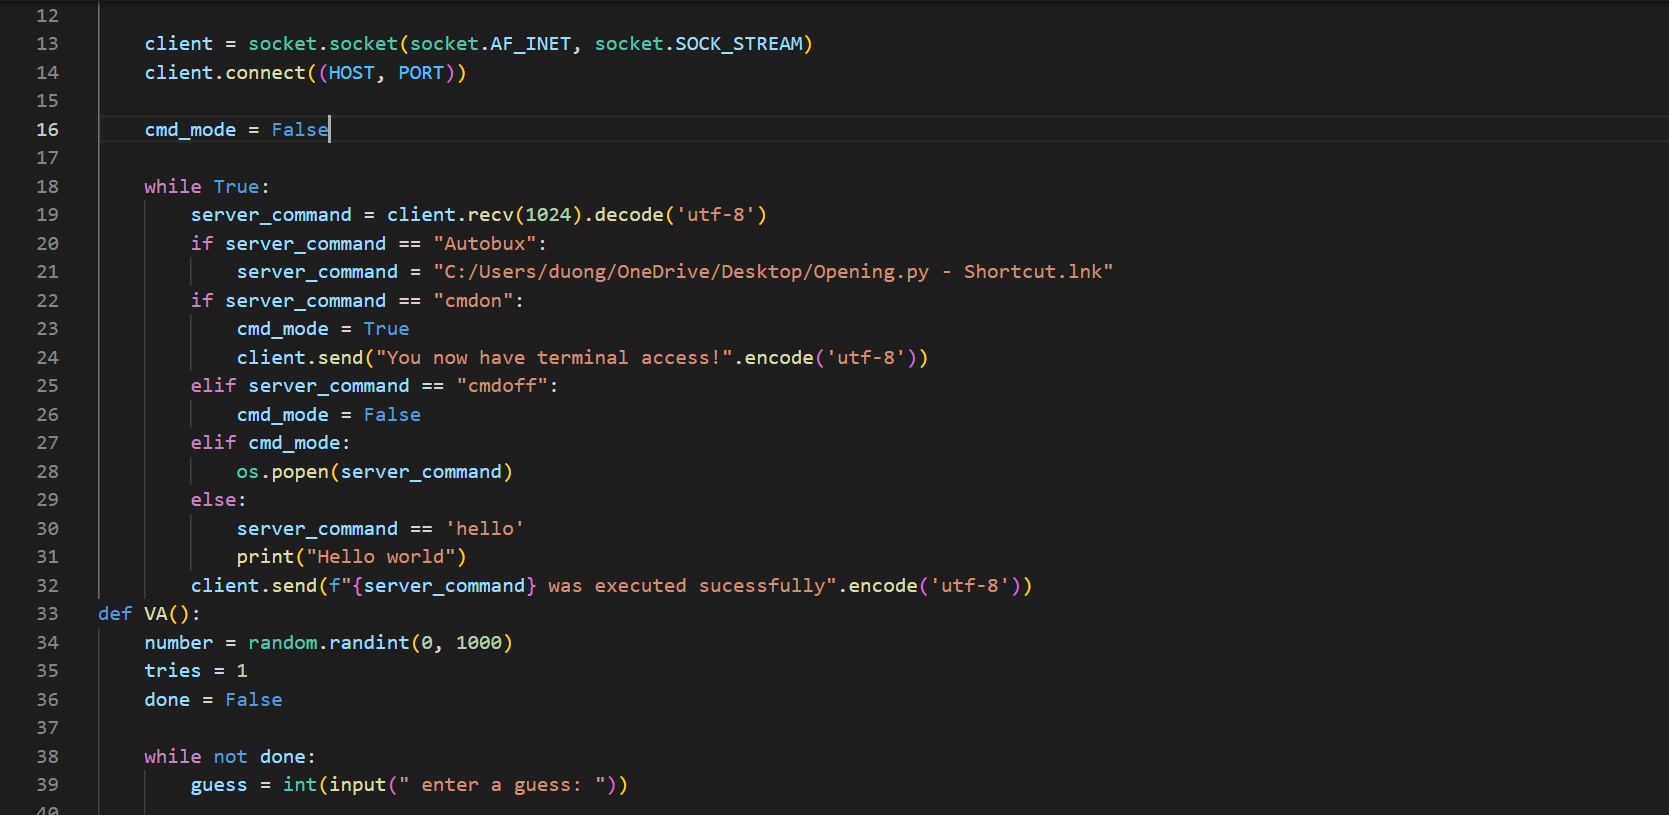Click the 'hello' string literal

pyautogui.click(x=485, y=529)
